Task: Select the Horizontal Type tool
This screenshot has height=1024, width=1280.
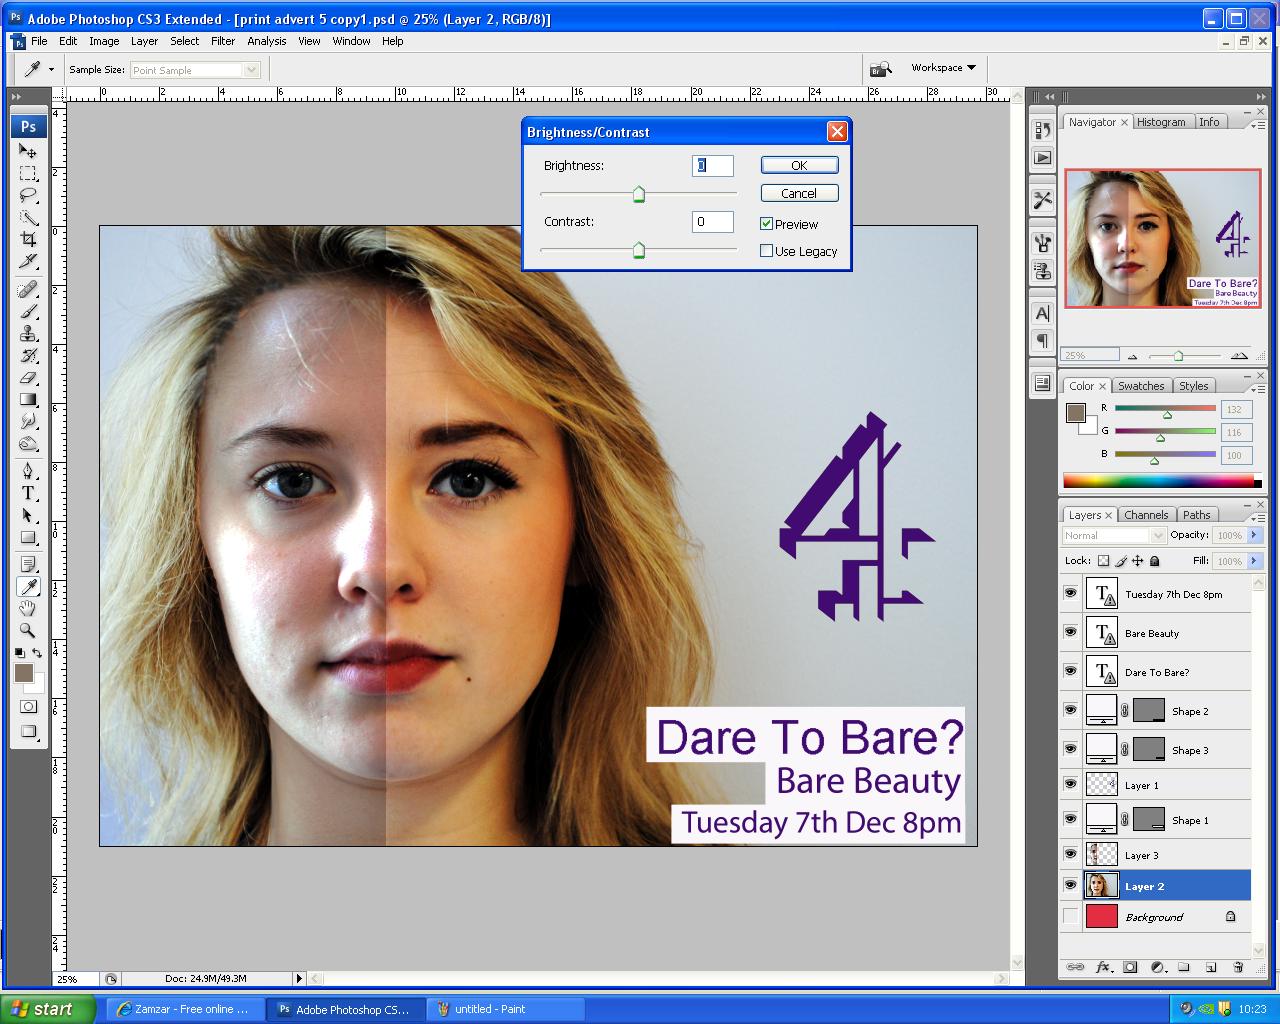Action: pyautogui.click(x=28, y=493)
